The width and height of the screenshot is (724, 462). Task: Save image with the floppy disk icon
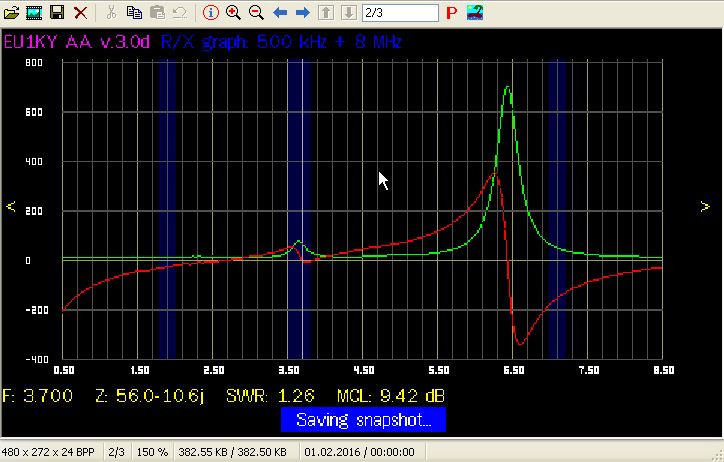tap(57, 13)
